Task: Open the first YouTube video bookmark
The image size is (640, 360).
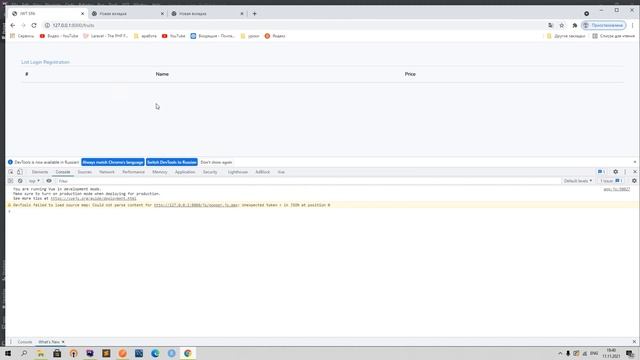Action: (59, 36)
